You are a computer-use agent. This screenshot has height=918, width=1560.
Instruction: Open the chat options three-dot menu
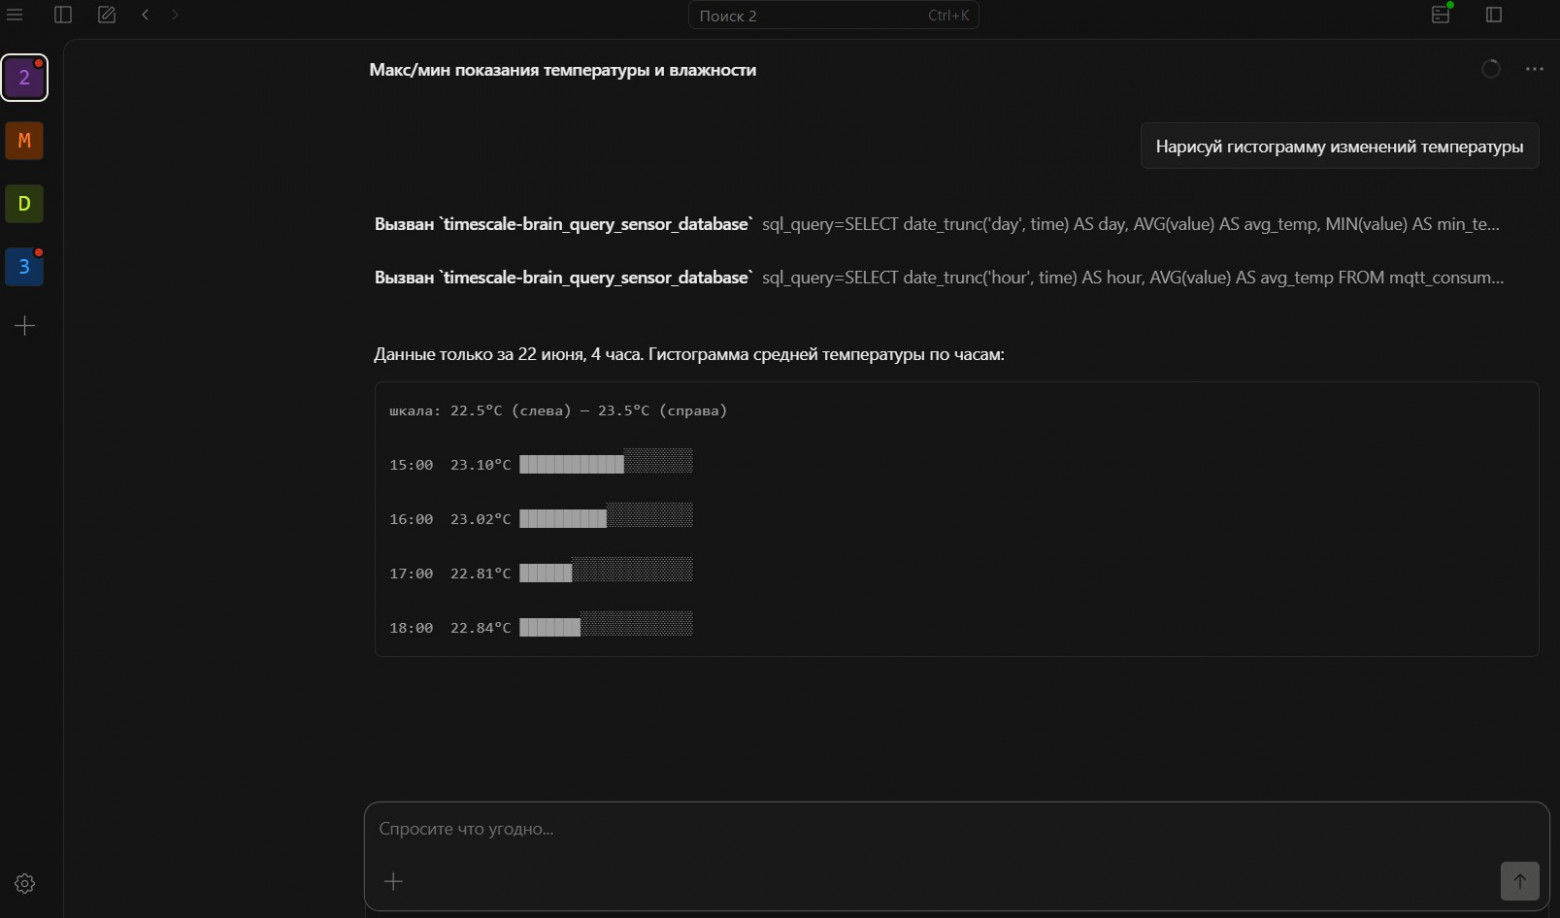[1535, 69]
